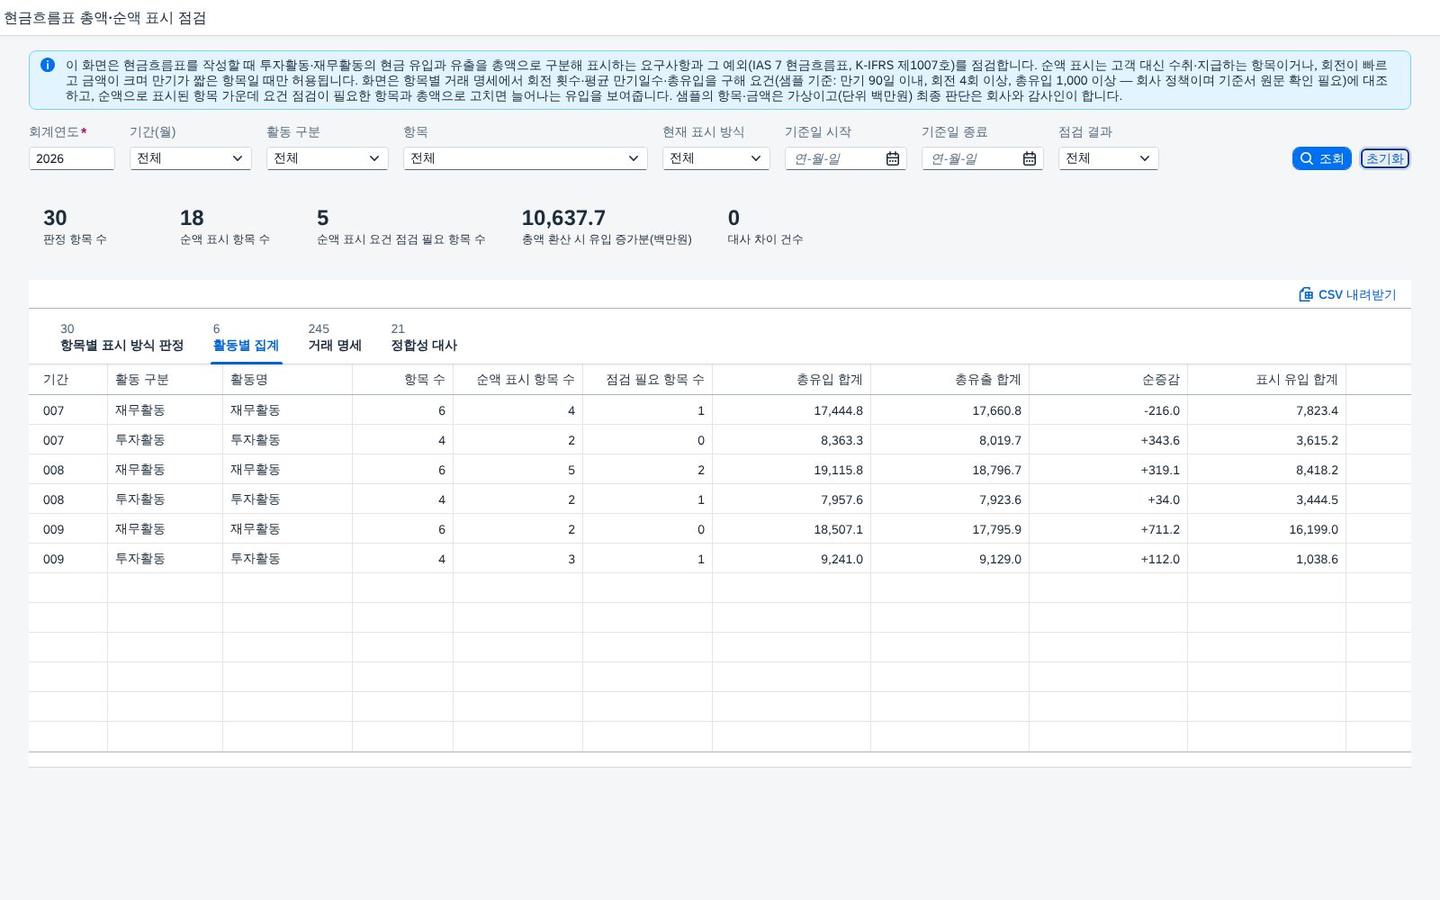The width and height of the screenshot is (1440, 900).
Task: Click the 순액 표시 항목 수 column header
Action: (x=518, y=380)
